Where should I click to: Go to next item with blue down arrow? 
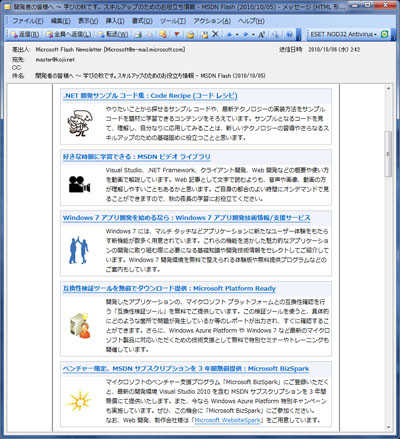245,34
